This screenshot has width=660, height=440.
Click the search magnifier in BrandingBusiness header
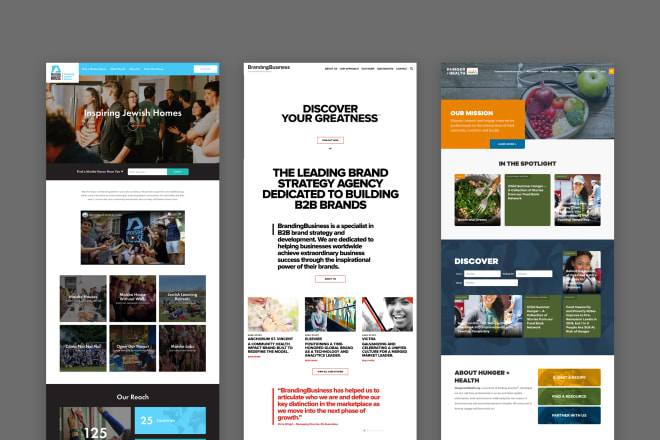[411, 68]
